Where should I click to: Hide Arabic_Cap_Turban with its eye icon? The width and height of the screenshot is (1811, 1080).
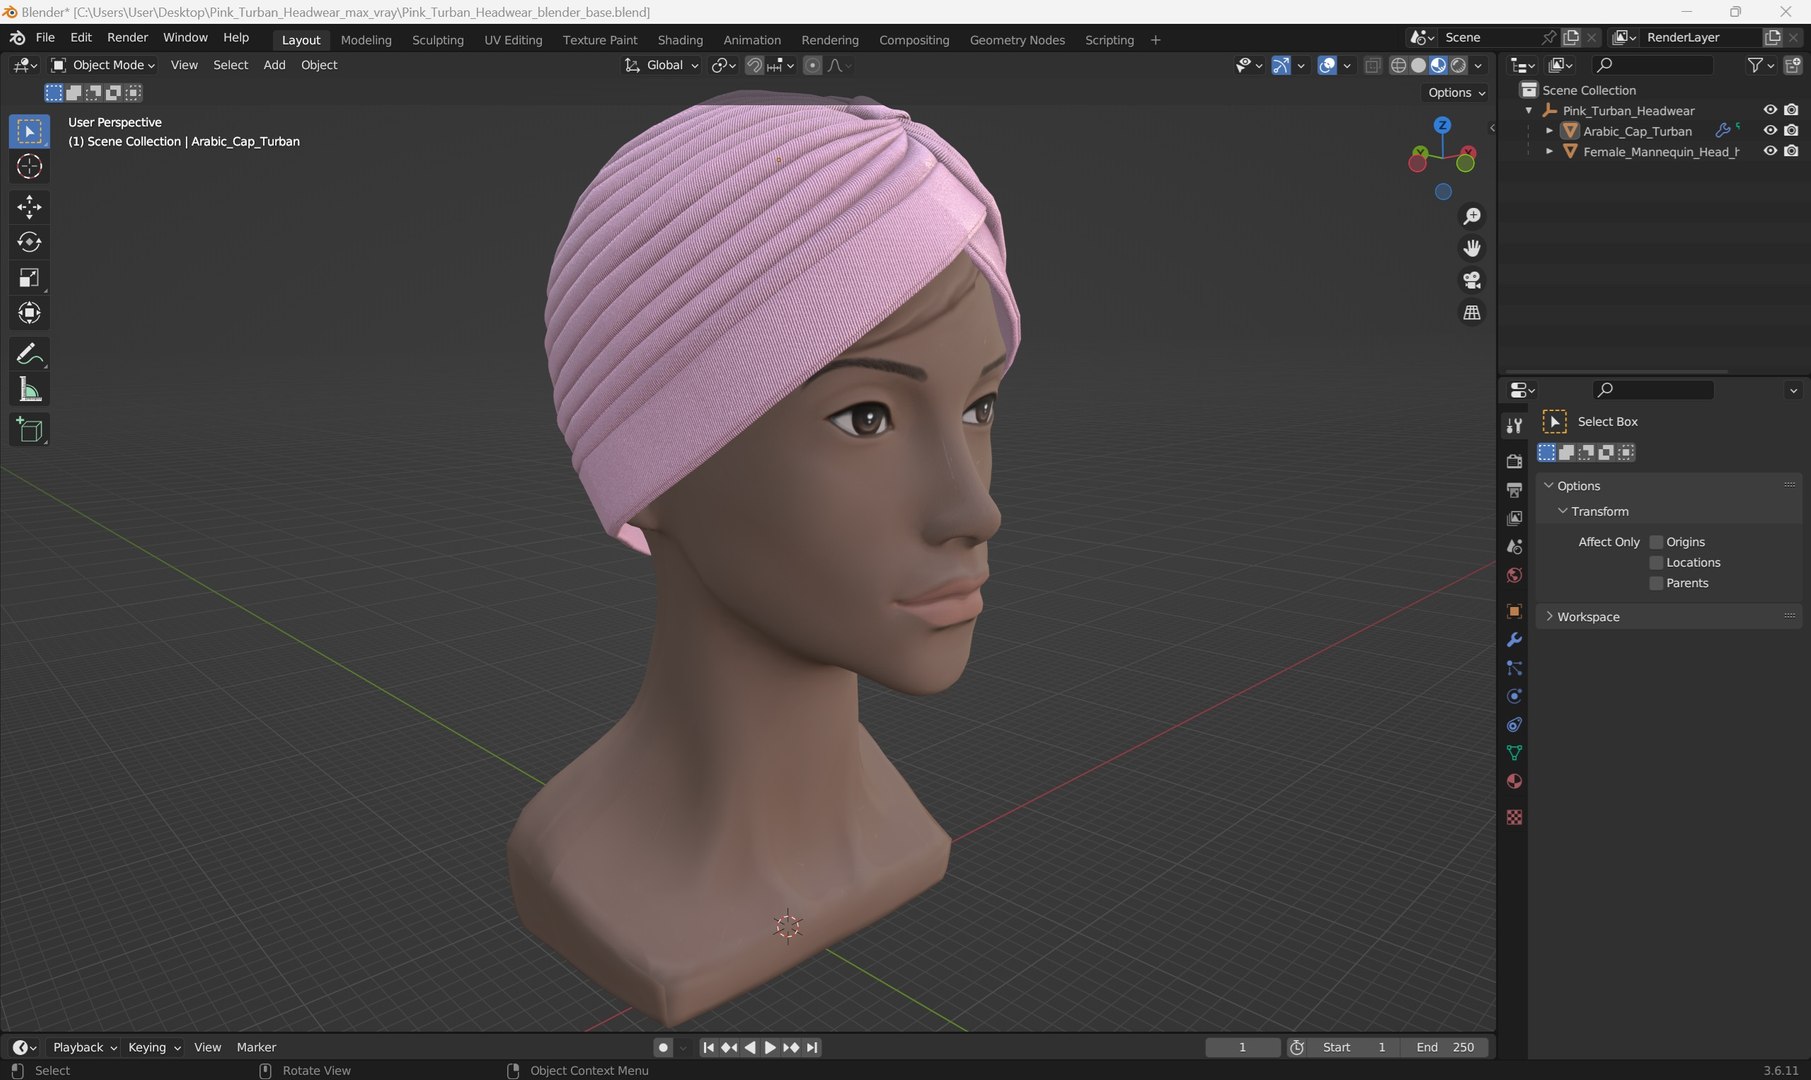tap(1770, 131)
